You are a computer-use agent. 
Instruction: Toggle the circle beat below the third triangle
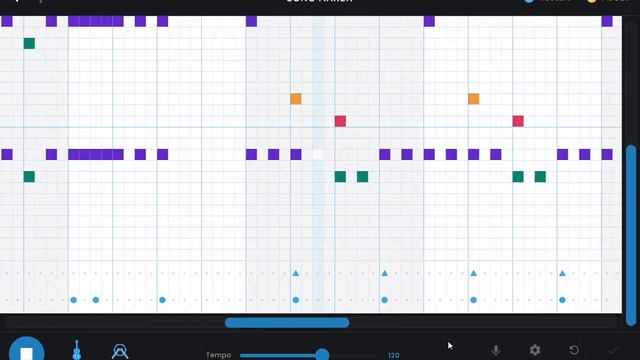point(473,300)
